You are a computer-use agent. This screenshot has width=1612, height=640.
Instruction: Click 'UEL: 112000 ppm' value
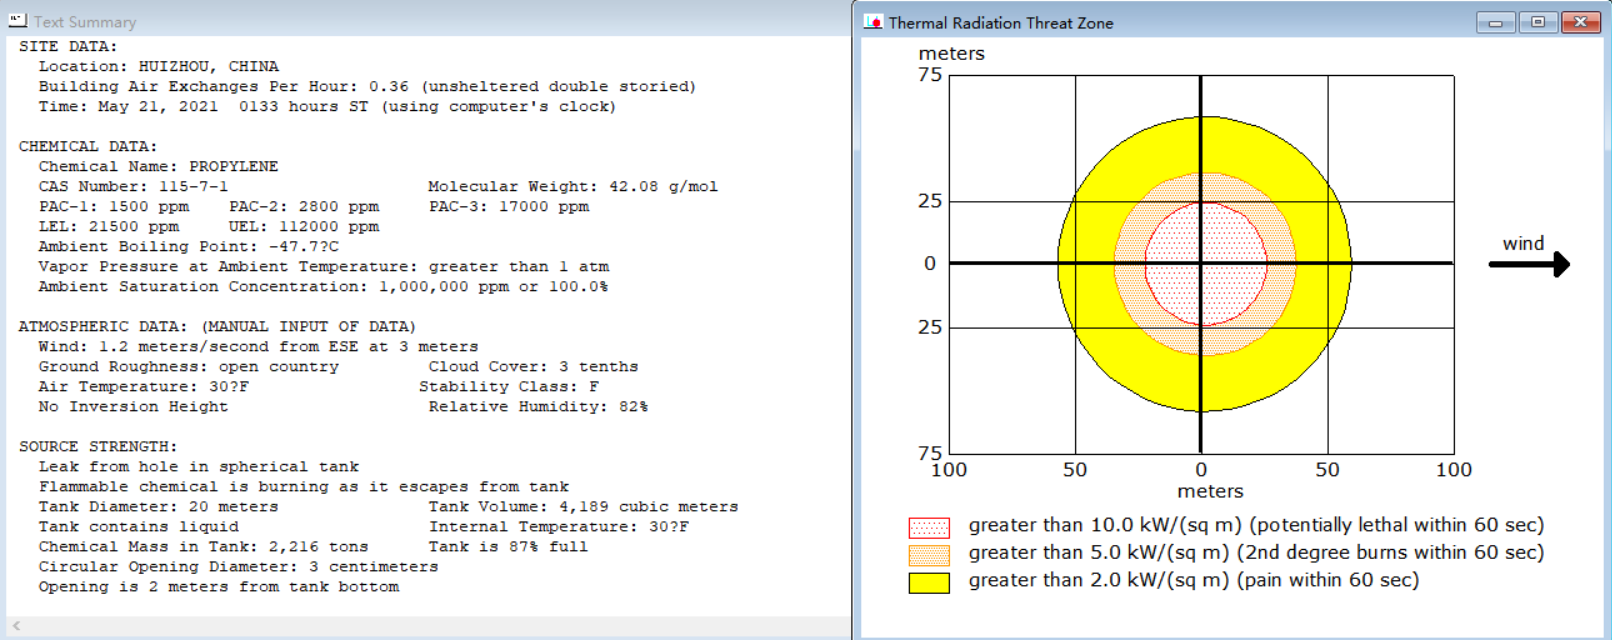click(304, 227)
